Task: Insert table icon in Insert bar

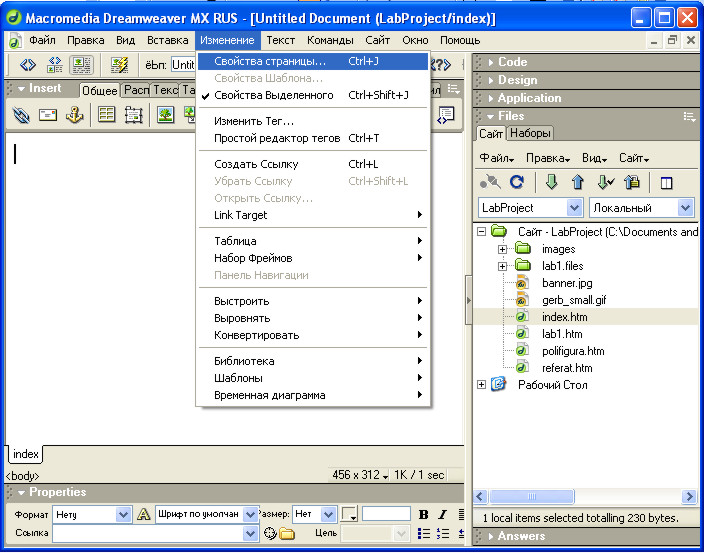Action: pos(106,115)
